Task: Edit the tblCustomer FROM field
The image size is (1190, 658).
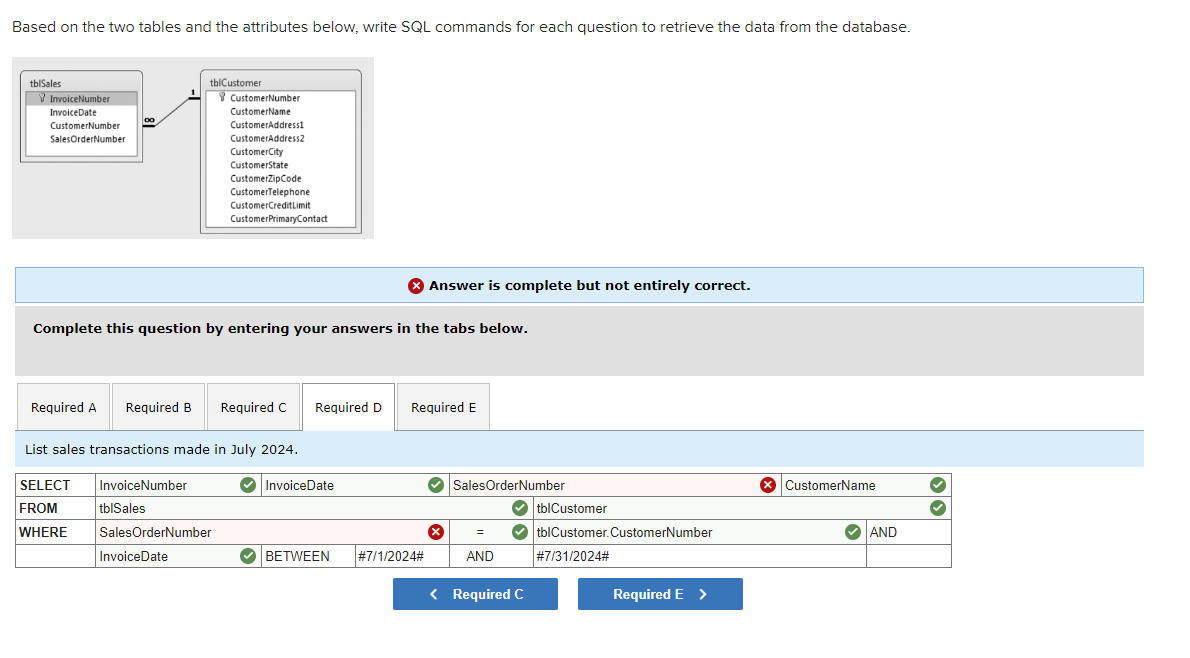Action: click(x=742, y=508)
